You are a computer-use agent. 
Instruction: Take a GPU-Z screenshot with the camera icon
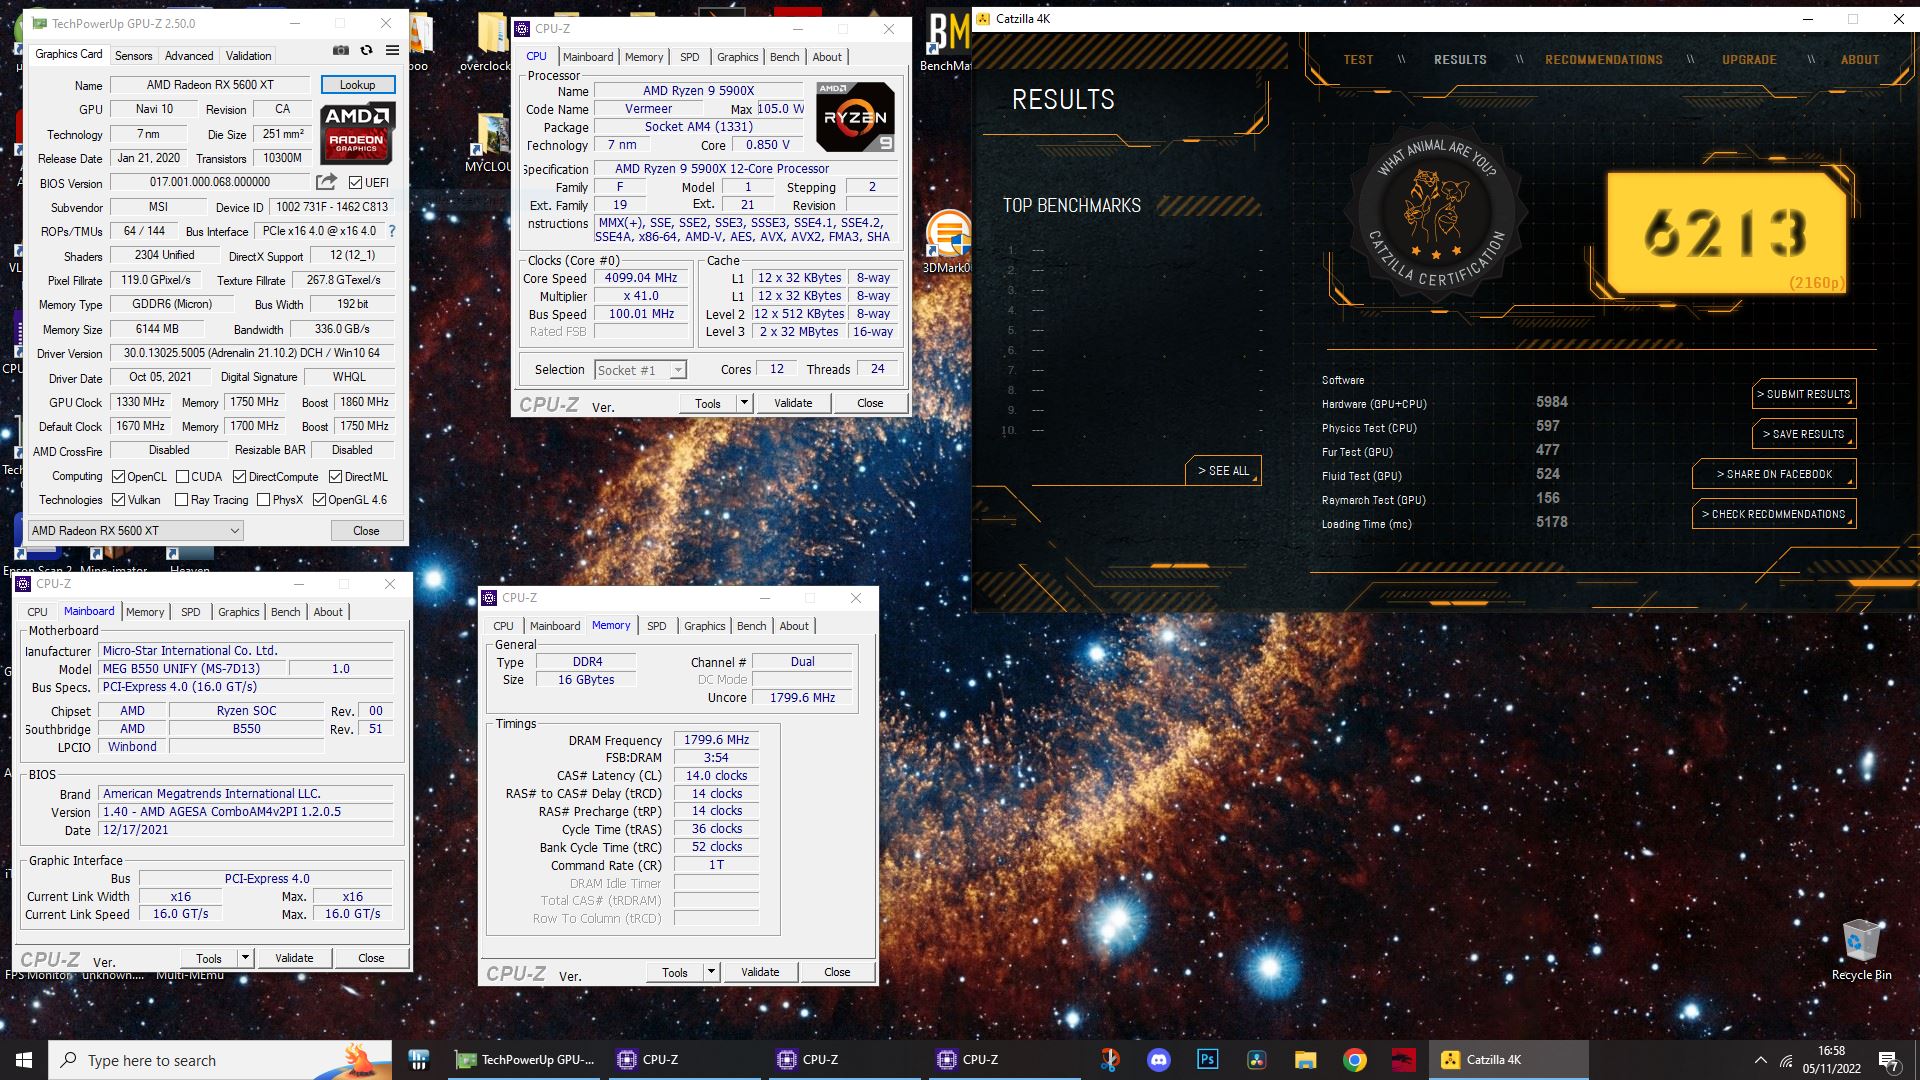341,50
